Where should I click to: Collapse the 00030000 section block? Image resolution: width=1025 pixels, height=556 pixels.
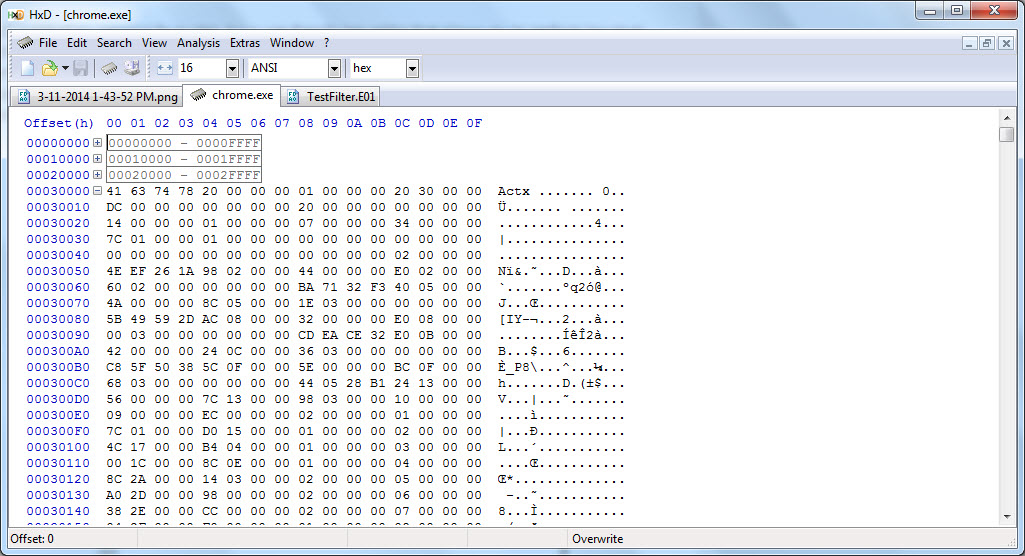97,191
